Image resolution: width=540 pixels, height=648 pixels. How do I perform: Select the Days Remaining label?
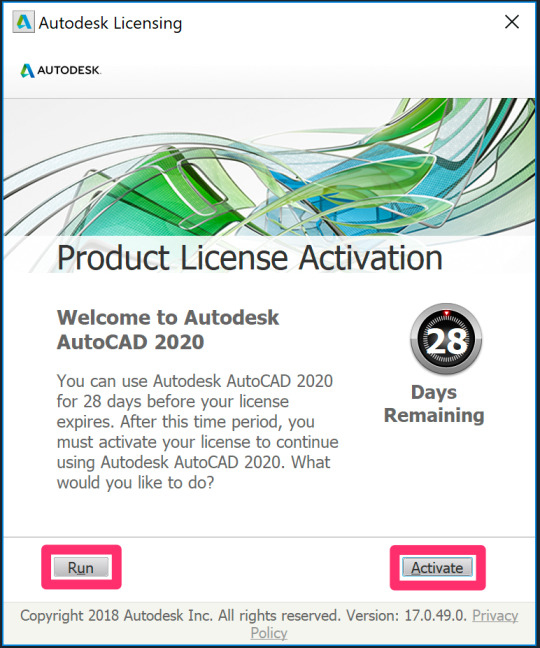pos(434,404)
